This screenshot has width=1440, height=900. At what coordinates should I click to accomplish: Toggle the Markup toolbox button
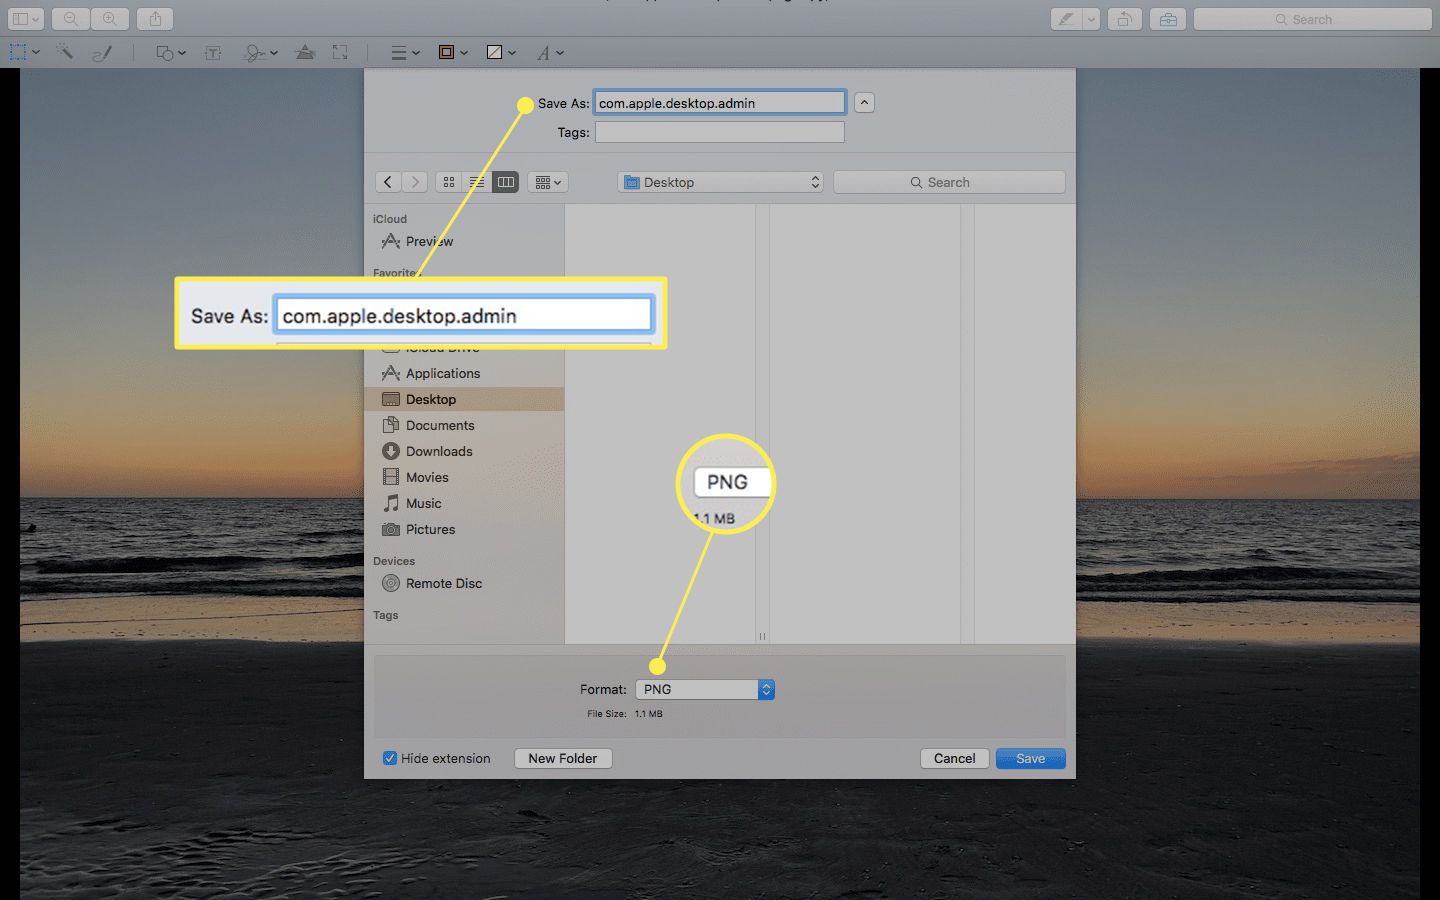[x=1168, y=19]
